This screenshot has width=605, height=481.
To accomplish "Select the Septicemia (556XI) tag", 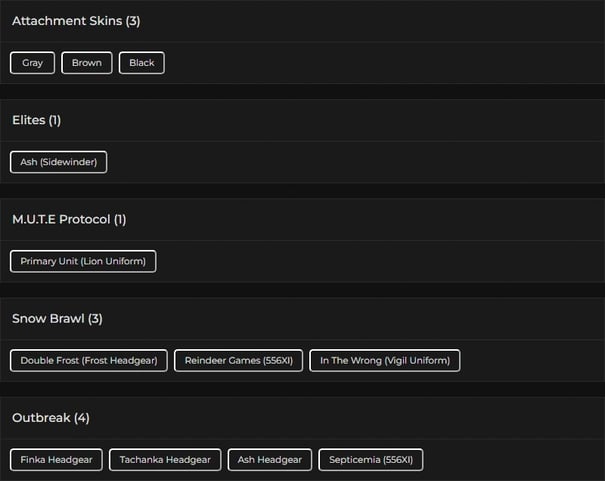I will coord(371,460).
